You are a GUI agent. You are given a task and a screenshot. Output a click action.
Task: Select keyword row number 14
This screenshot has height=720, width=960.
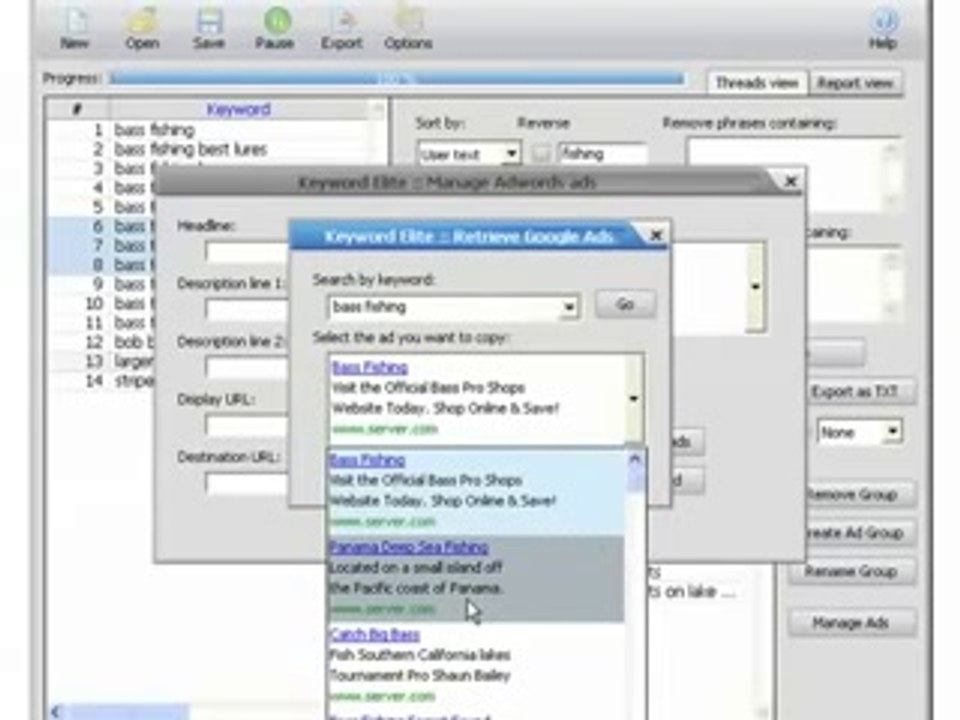tap(103, 381)
